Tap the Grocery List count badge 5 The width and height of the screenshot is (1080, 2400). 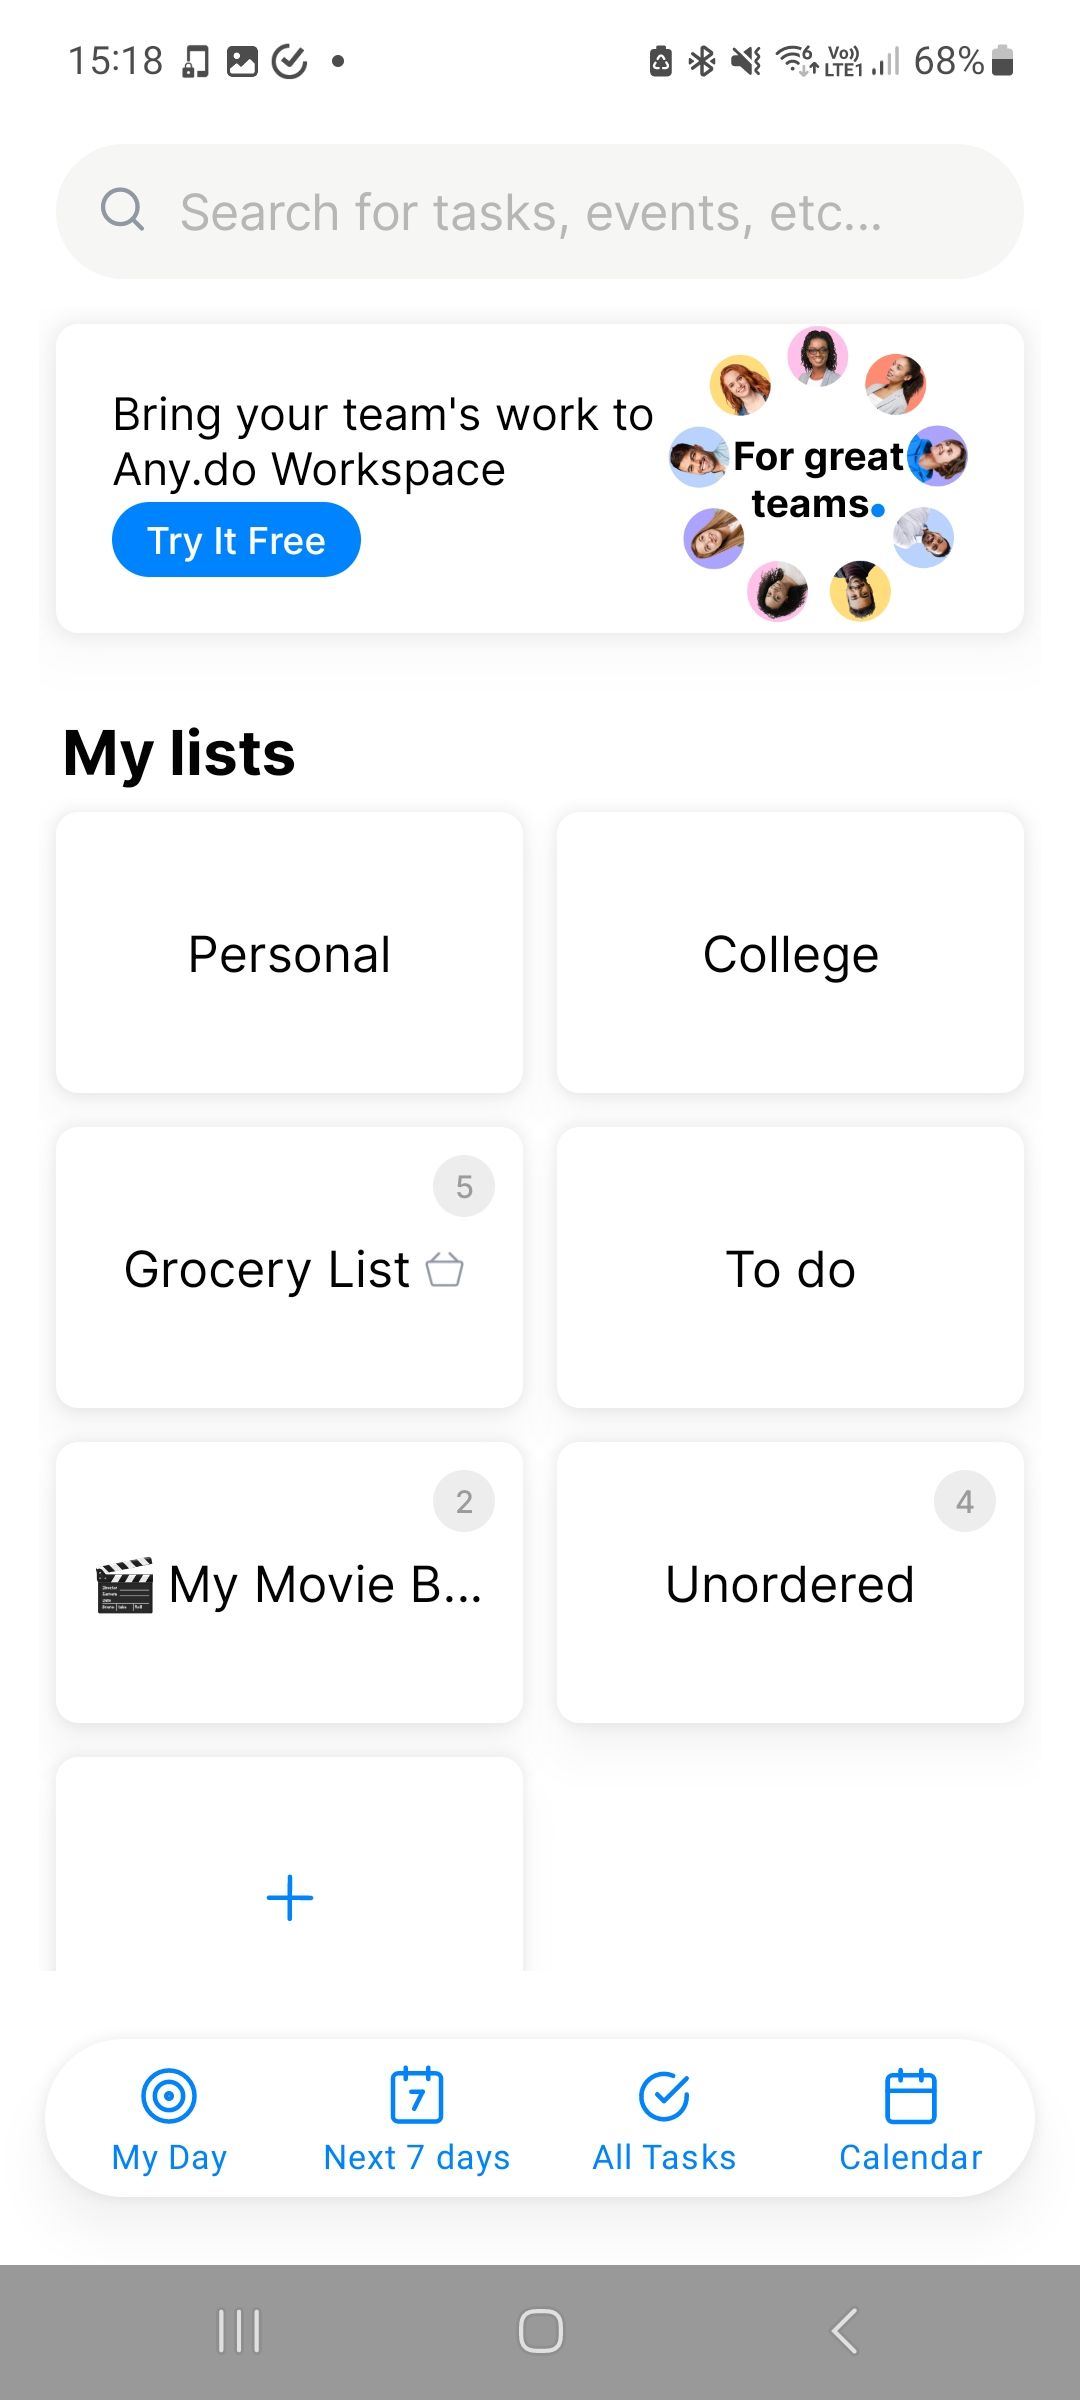point(464,1186)
